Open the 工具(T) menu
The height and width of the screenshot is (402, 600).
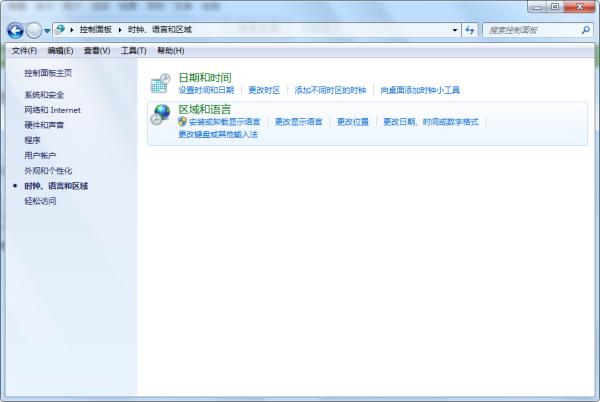click(x=134, y=50)
